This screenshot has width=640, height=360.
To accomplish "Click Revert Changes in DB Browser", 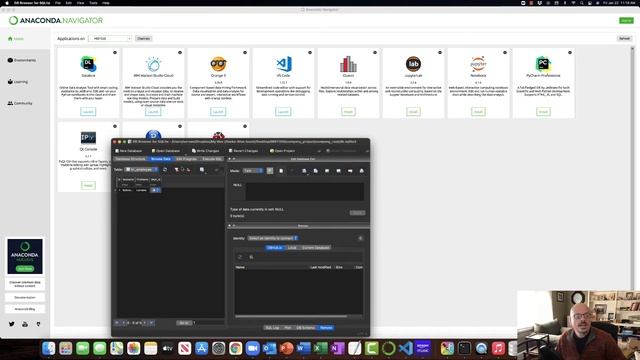I will (243, 151).
